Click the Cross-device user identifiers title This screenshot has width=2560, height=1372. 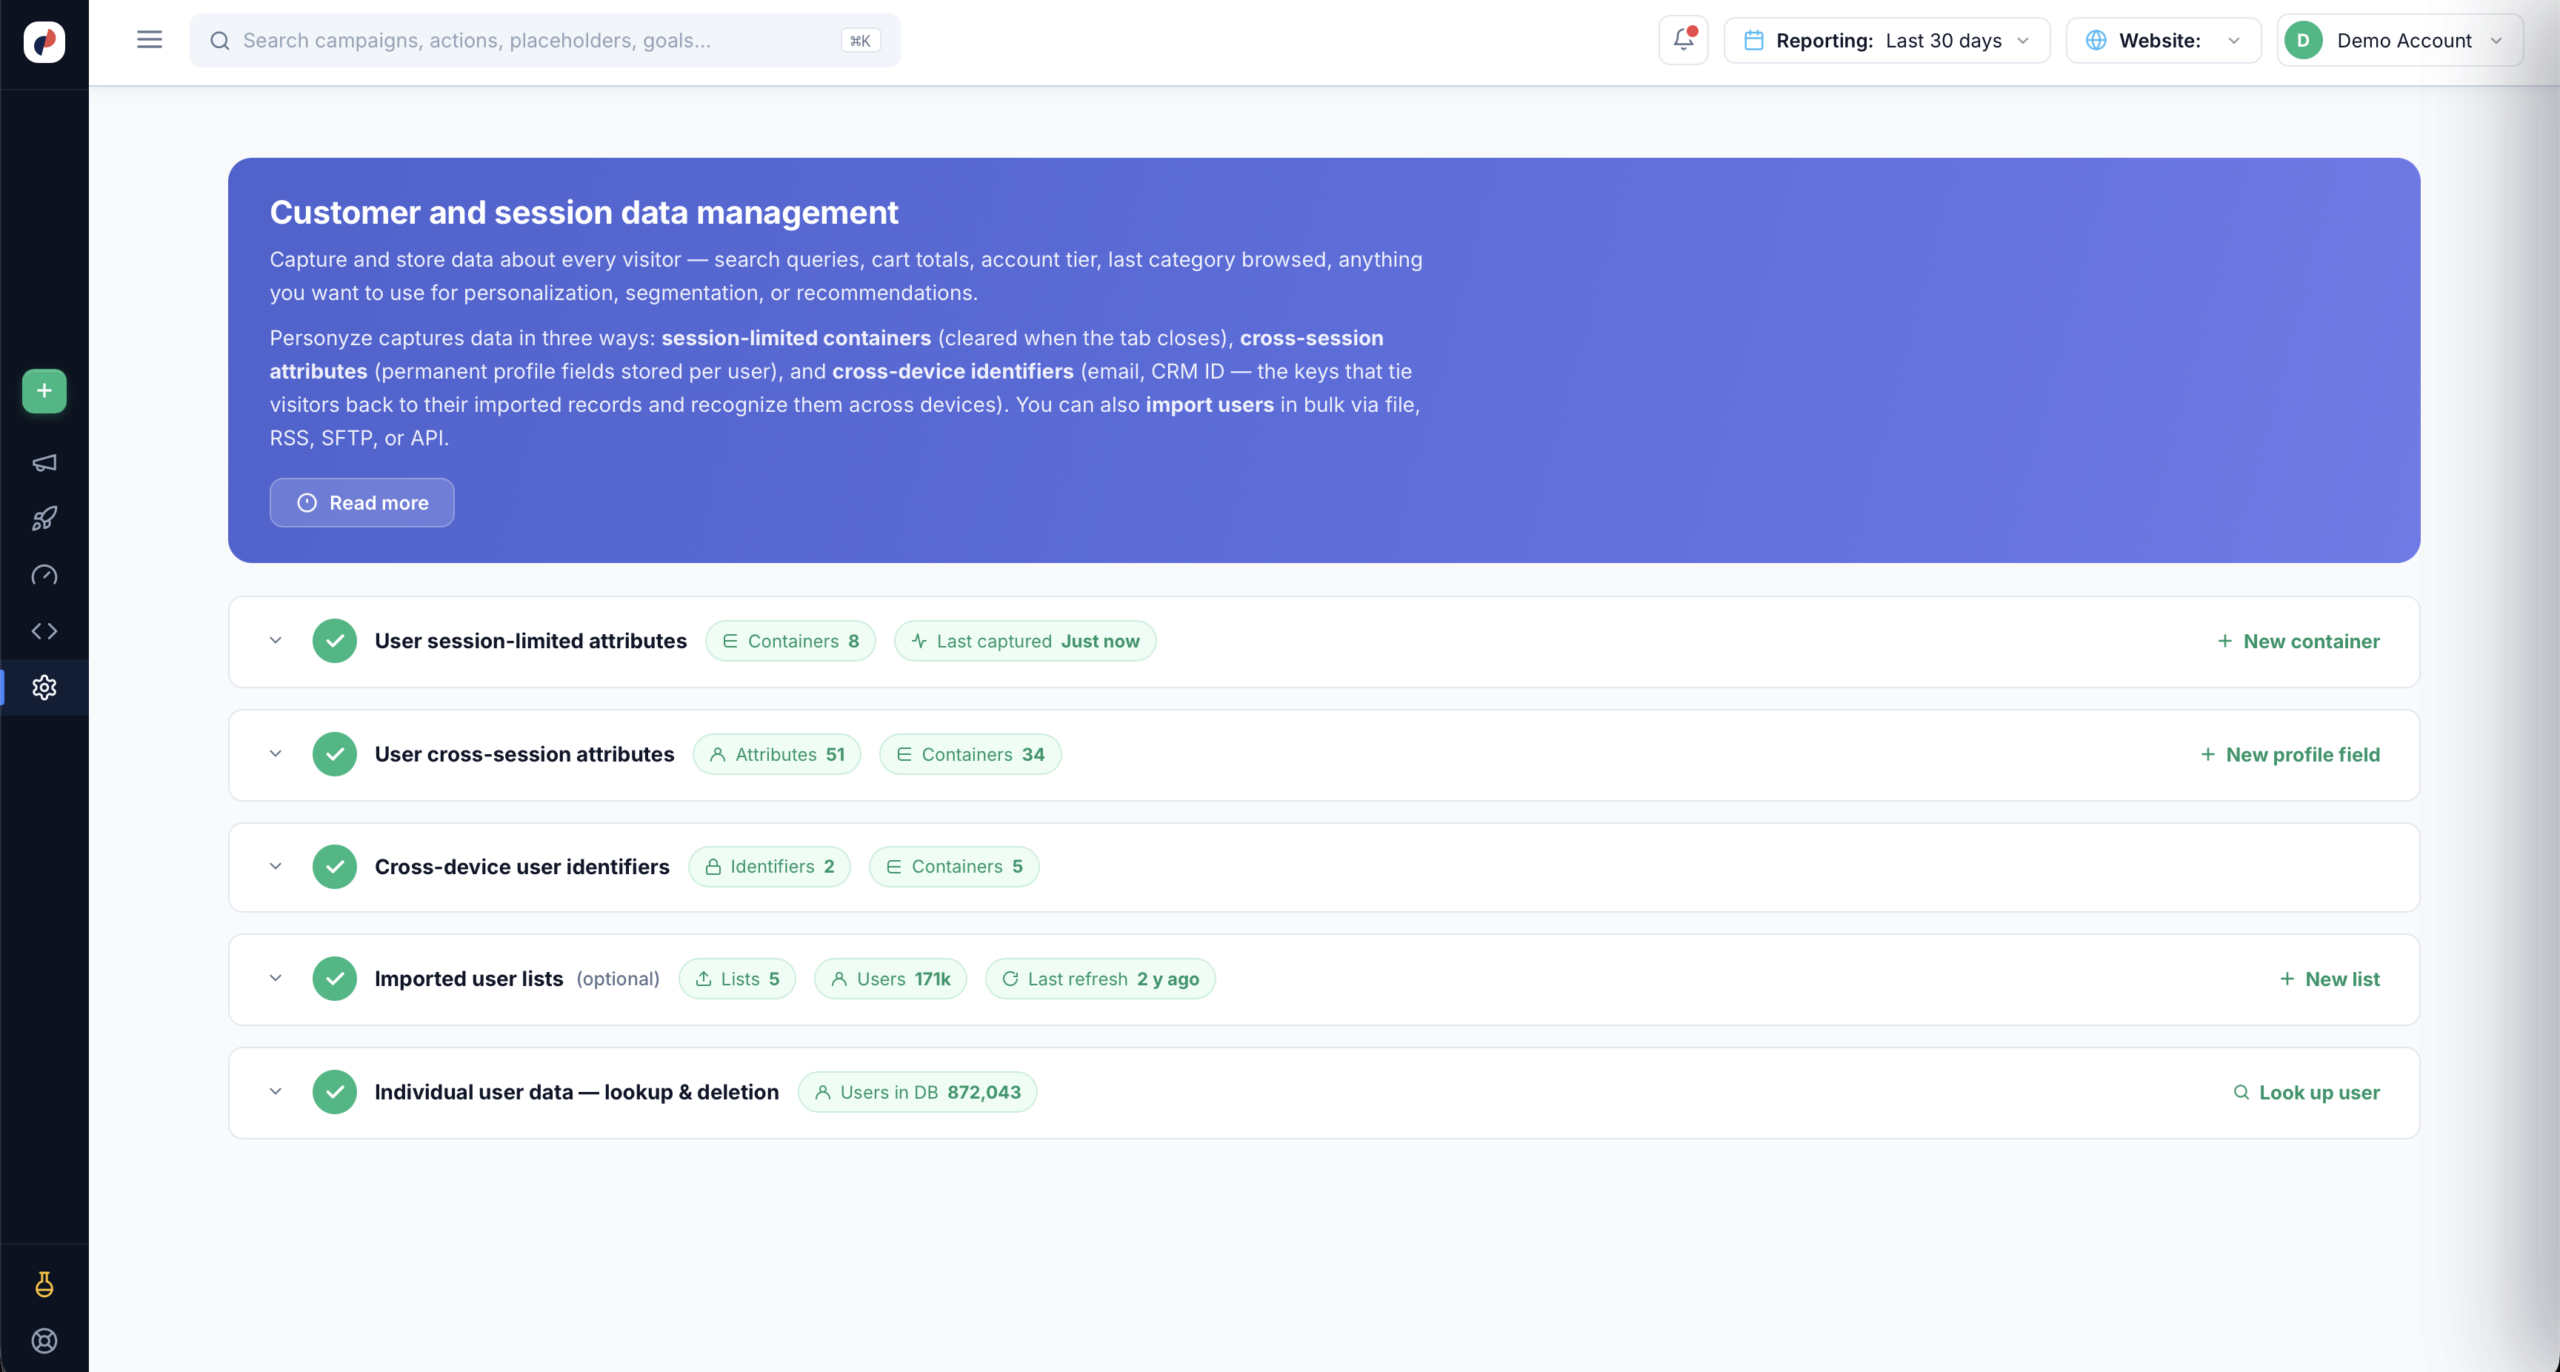point(522,866)
